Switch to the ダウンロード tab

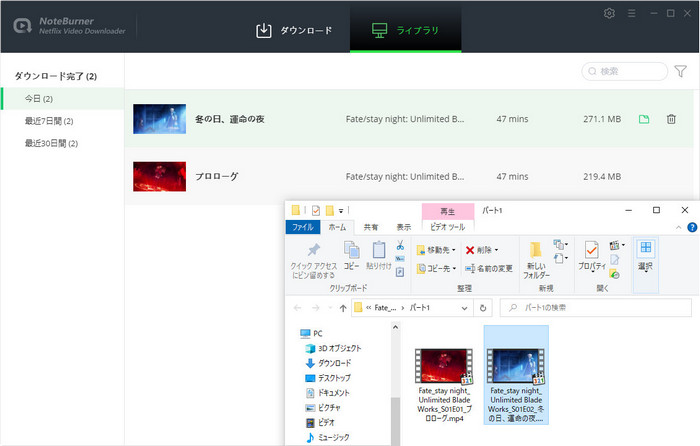294,30
